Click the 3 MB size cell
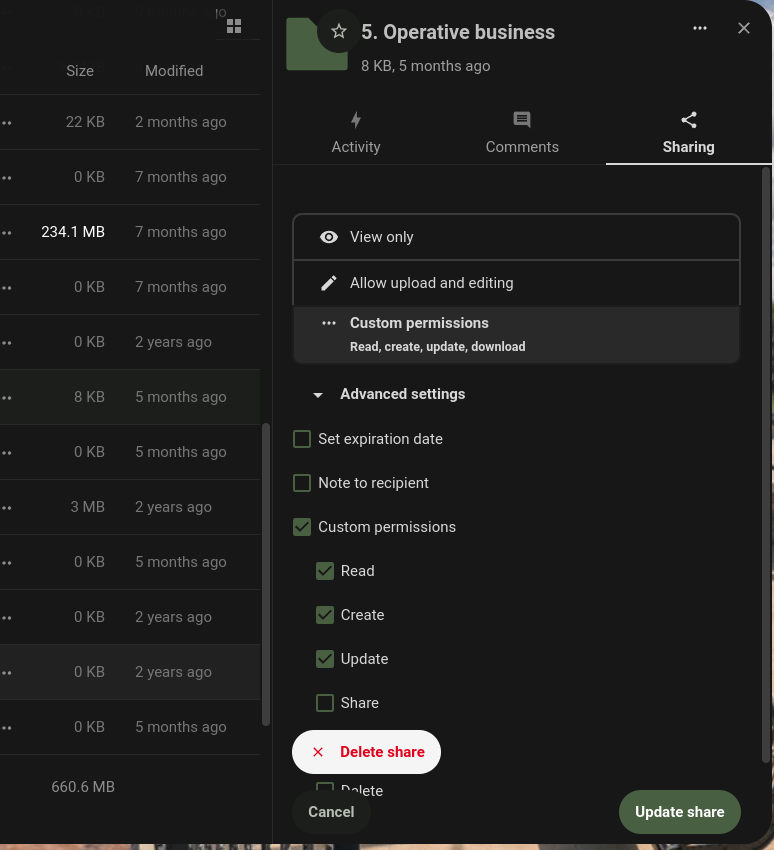The width and height of the screenshot is (774, 850). pyautogui.click(x=87, y=507)
